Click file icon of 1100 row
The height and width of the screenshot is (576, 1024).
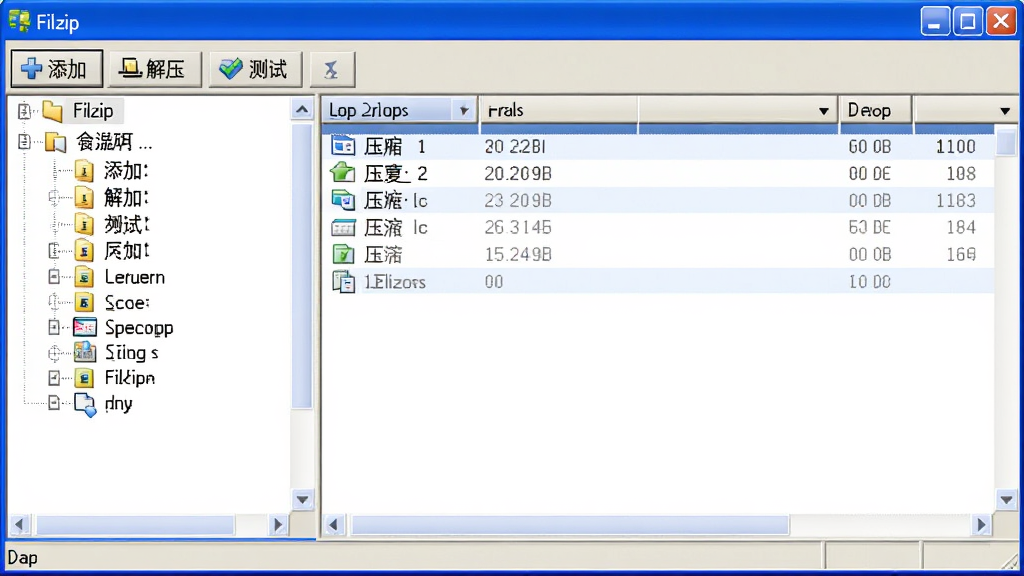point(343,146)
